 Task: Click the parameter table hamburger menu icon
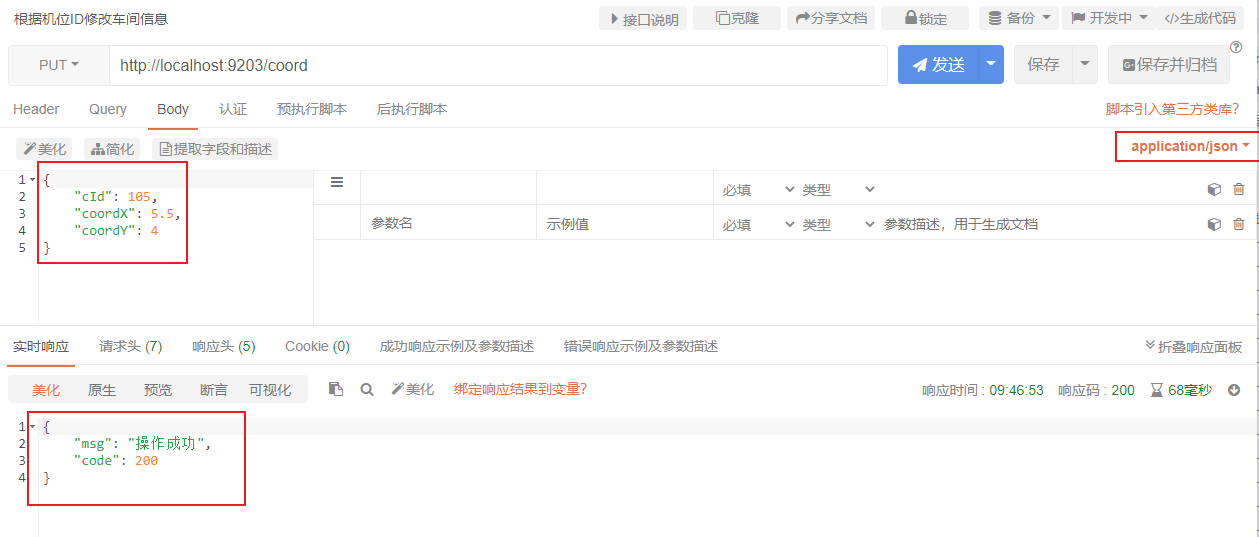point(337,182)
